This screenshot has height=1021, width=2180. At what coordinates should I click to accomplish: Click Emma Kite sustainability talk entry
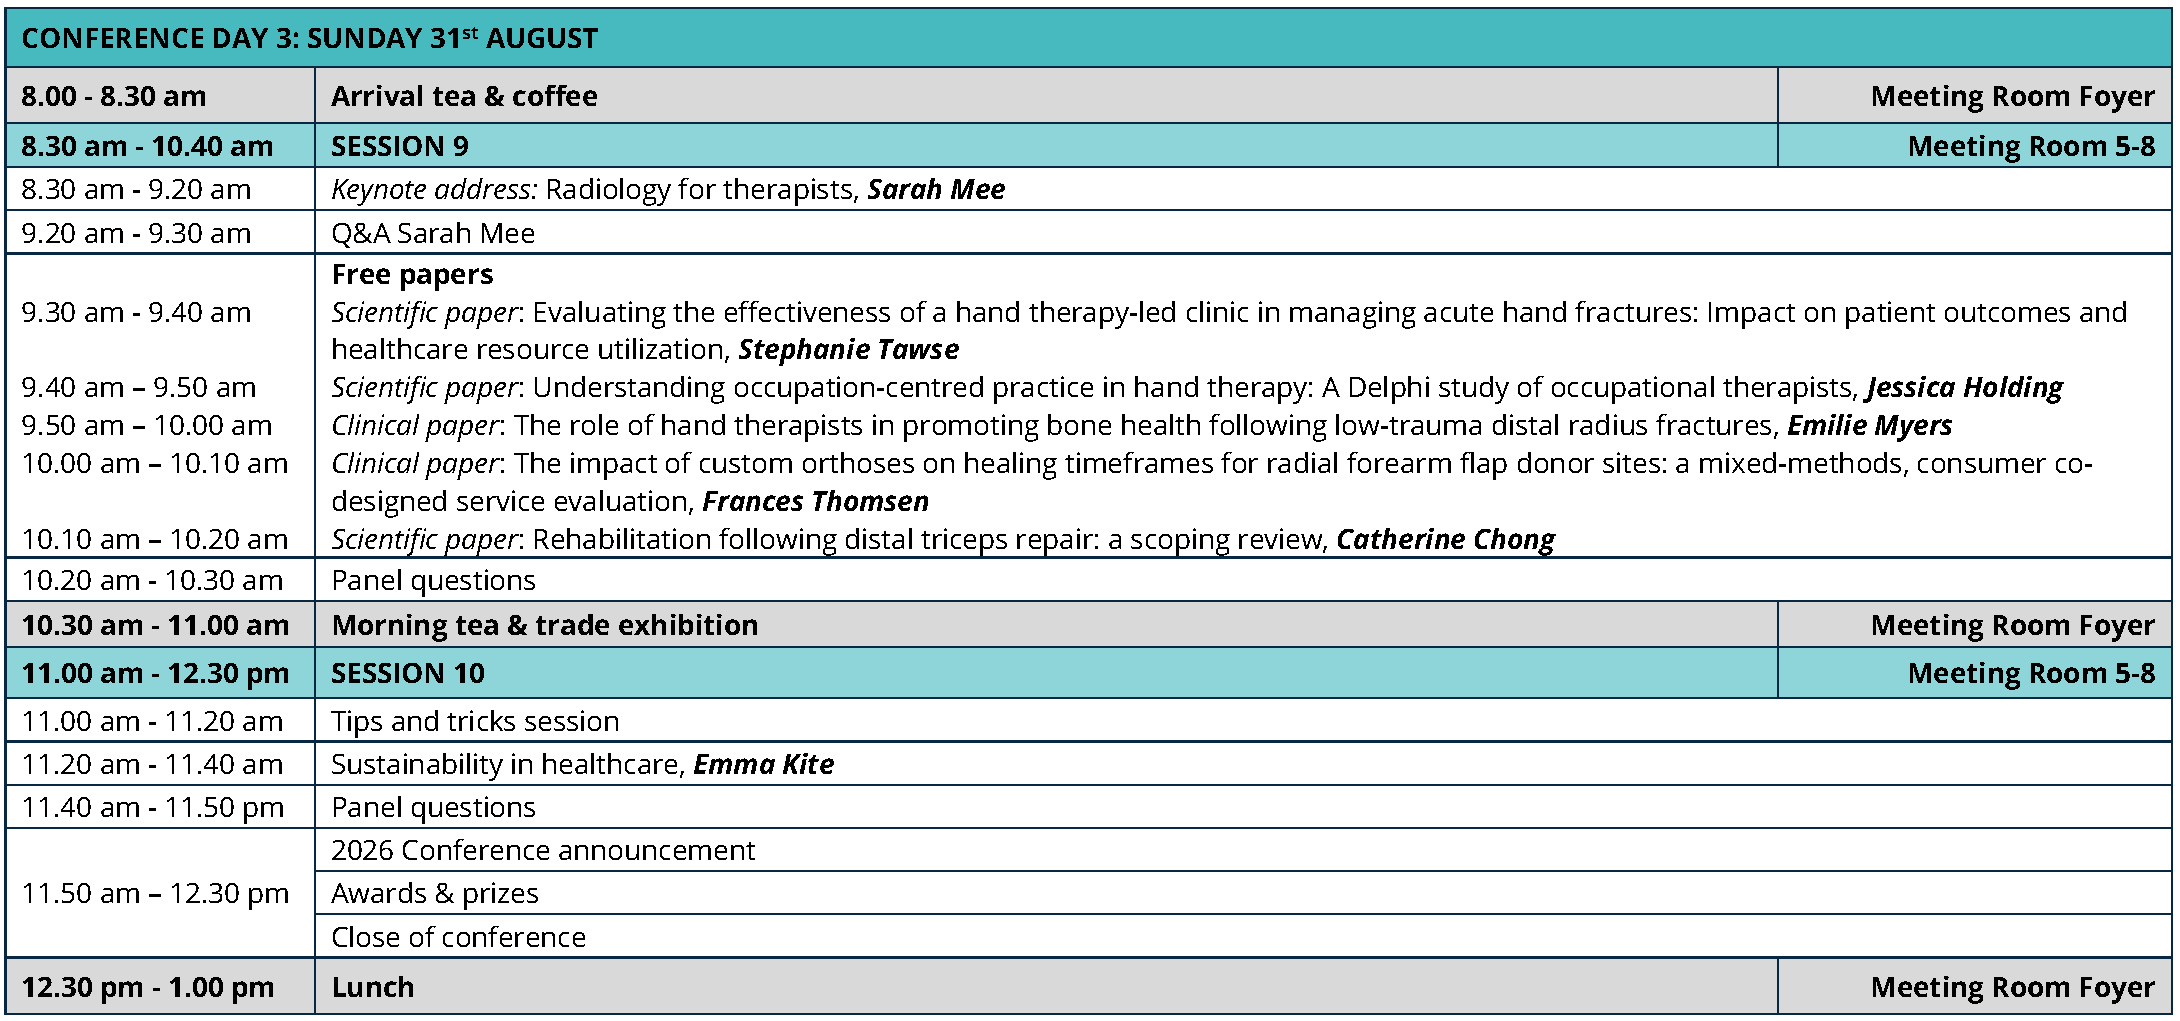(x=582, y=764)
